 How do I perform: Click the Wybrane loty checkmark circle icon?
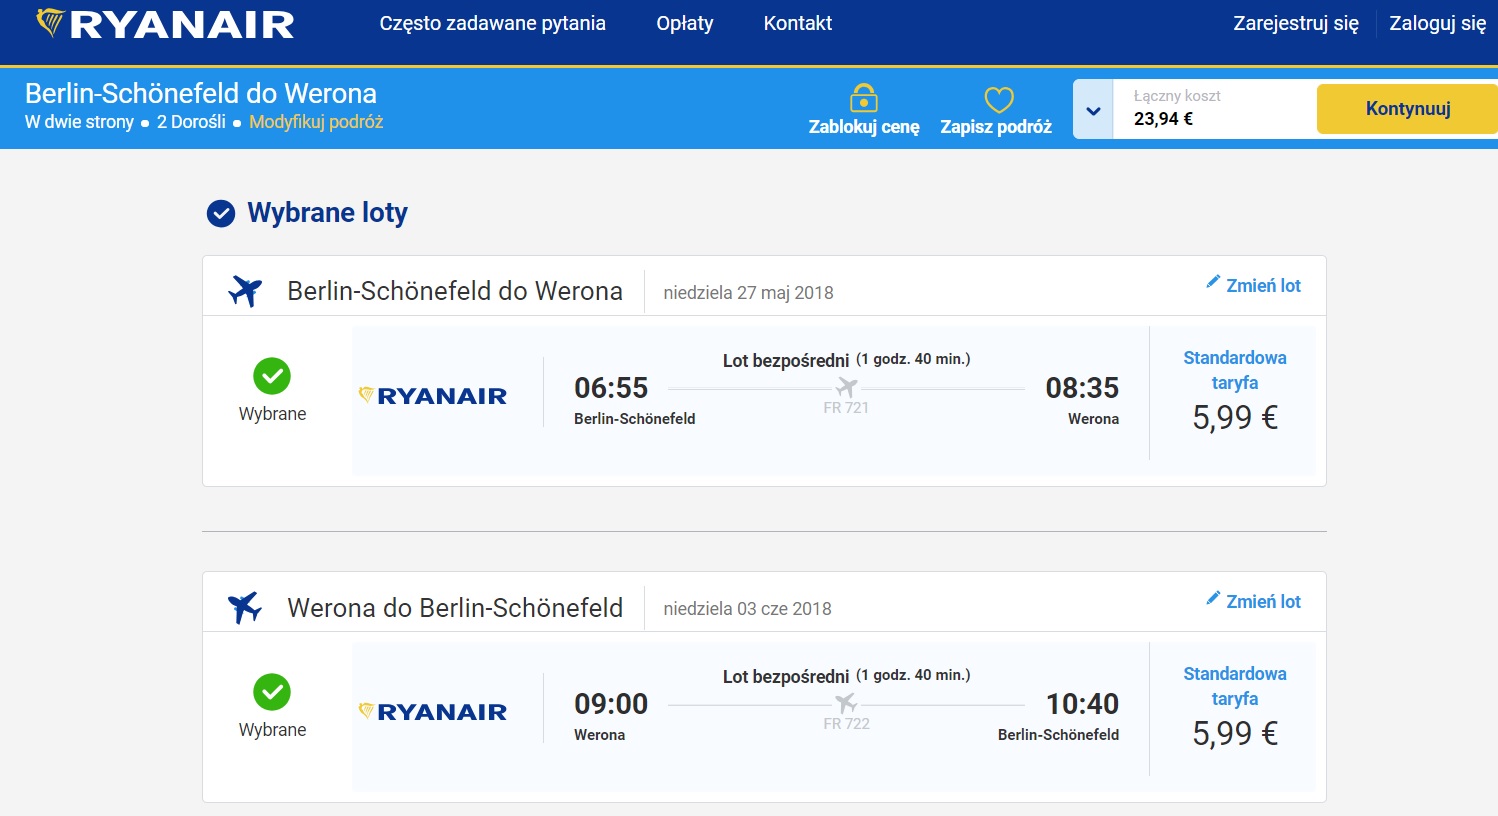220,213
